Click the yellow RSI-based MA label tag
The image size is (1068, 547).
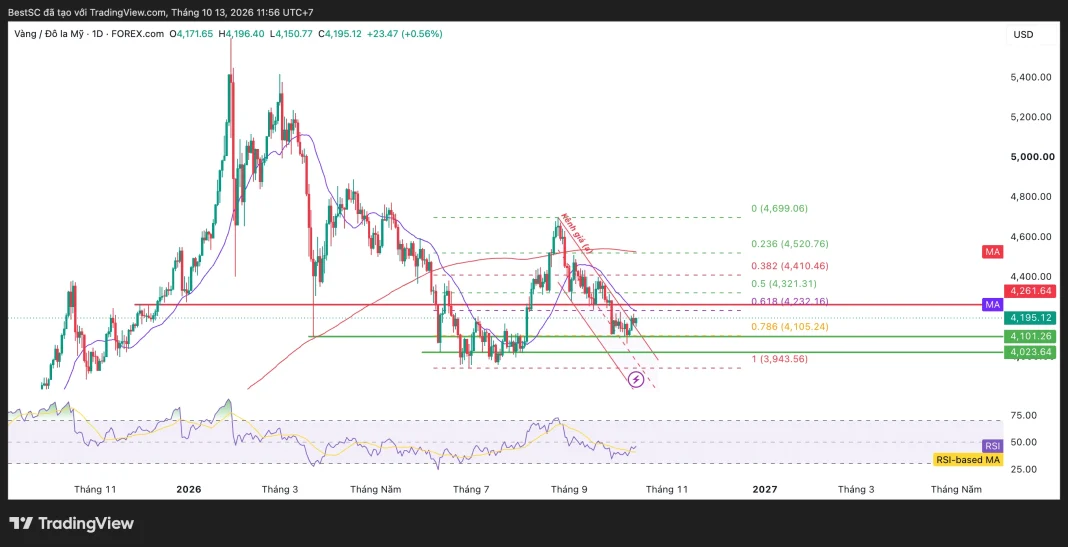968,460
